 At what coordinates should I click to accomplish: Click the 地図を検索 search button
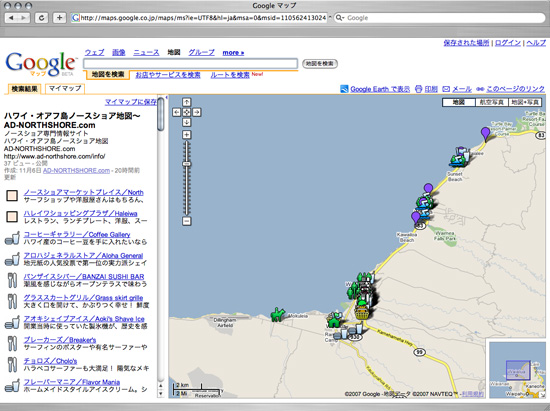pos(320,63)
